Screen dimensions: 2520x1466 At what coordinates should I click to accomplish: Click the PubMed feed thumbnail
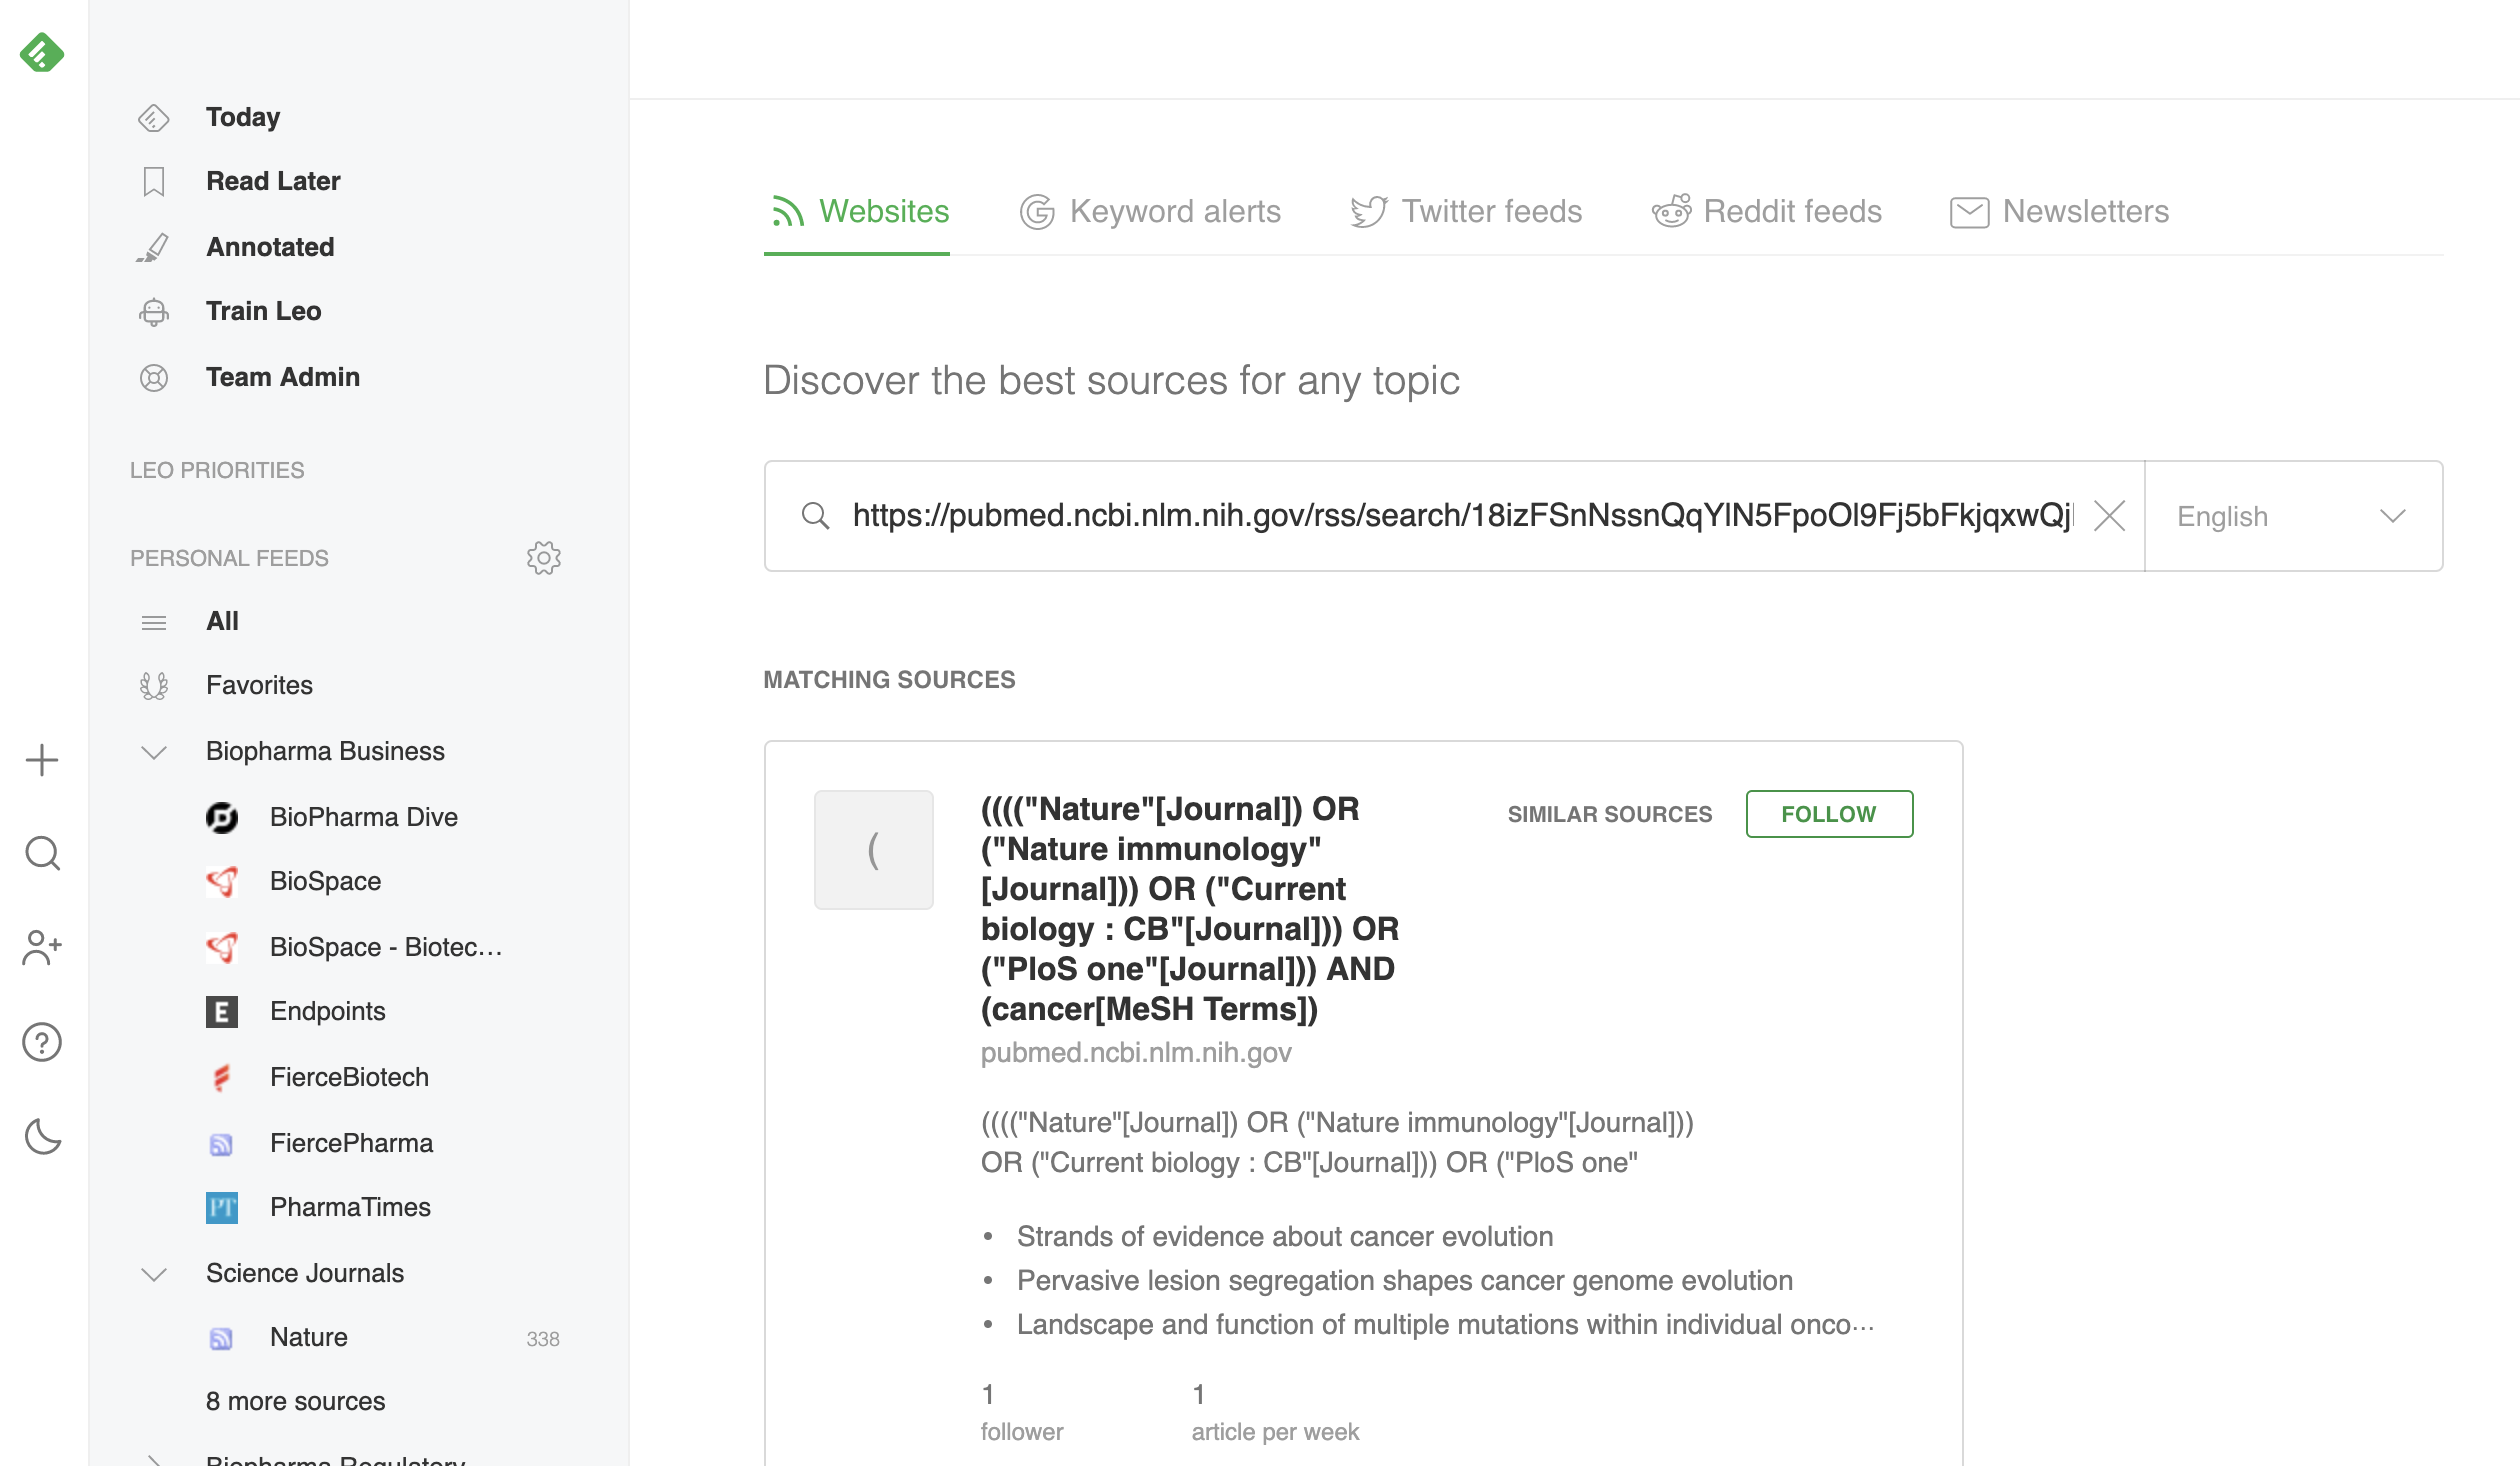pyautogui.click(x=874, y=850)
